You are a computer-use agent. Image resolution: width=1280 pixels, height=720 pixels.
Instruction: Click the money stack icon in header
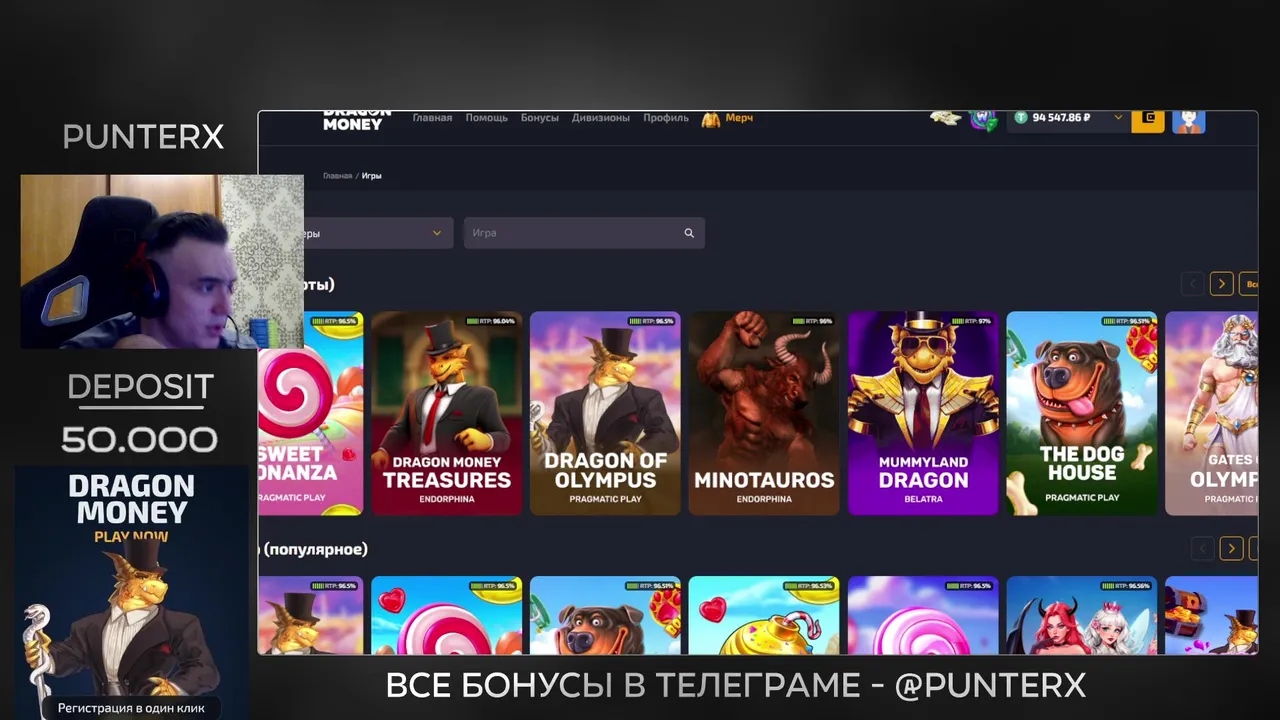coord(946,118)
